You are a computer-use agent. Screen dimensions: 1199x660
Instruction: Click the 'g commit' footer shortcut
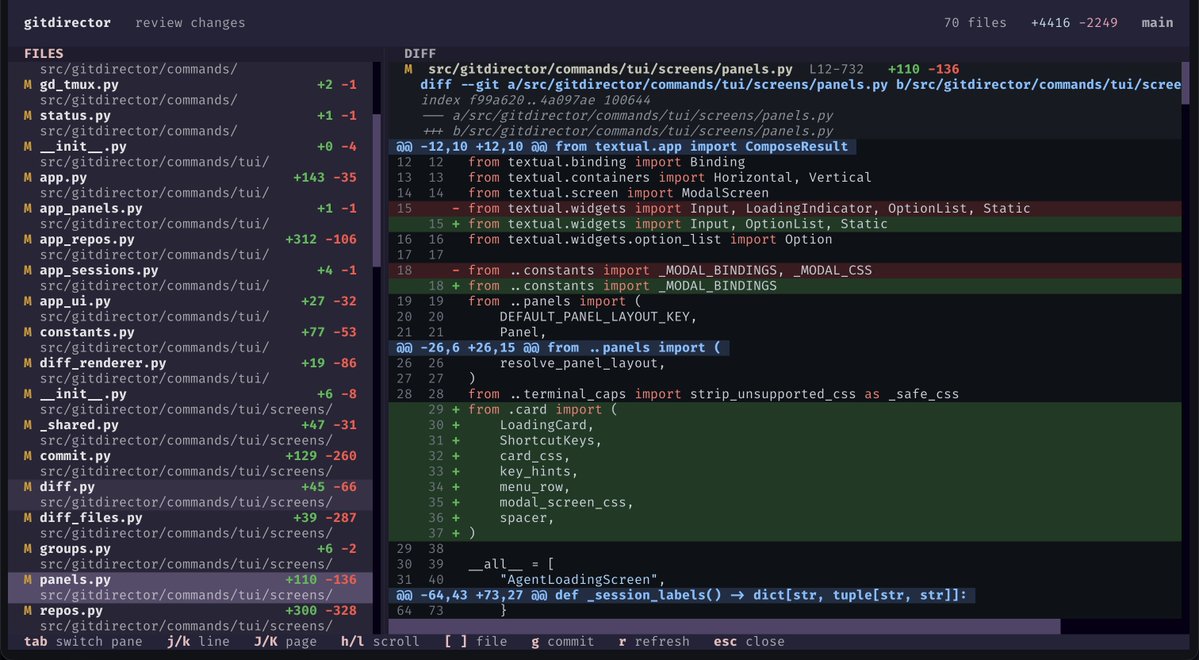point(563,642)
